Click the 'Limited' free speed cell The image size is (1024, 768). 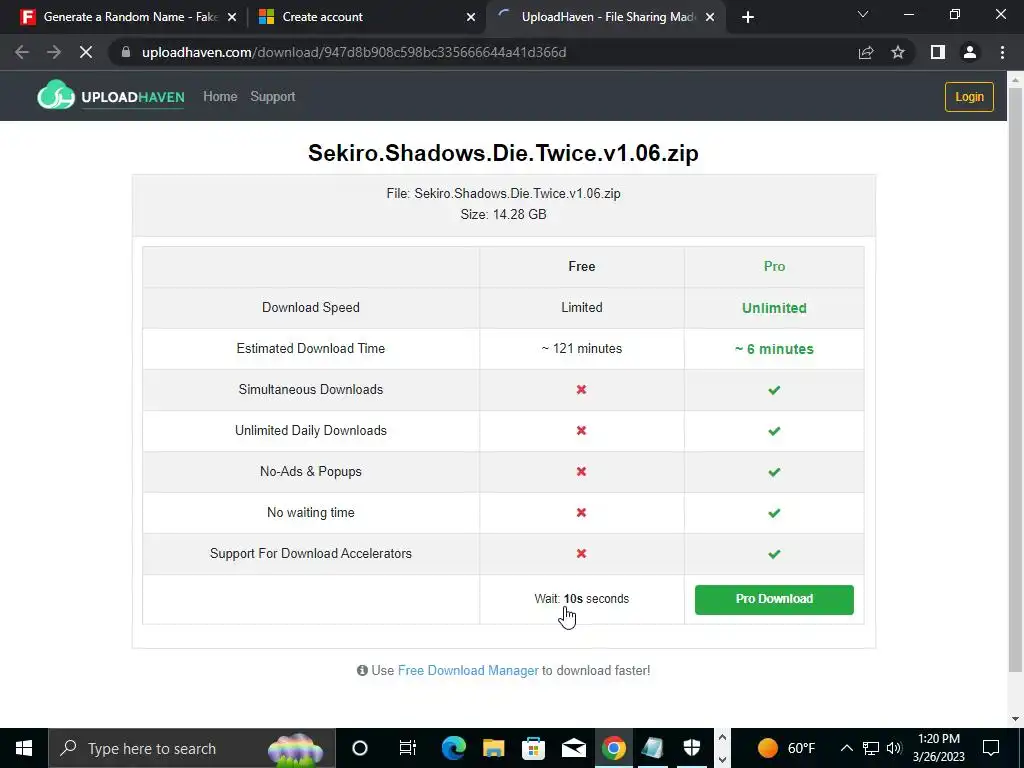coord(581,308)
